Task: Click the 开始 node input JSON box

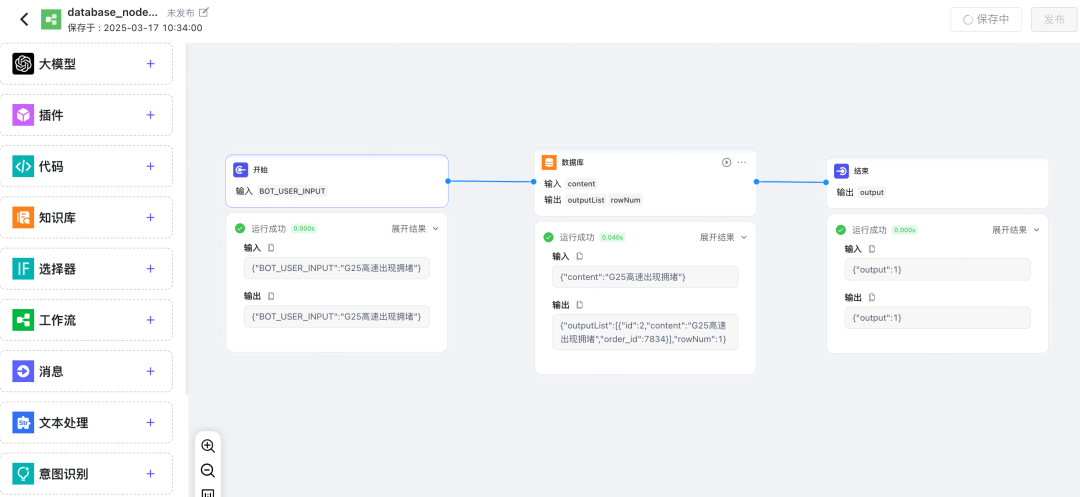Action: pos(337,268)
